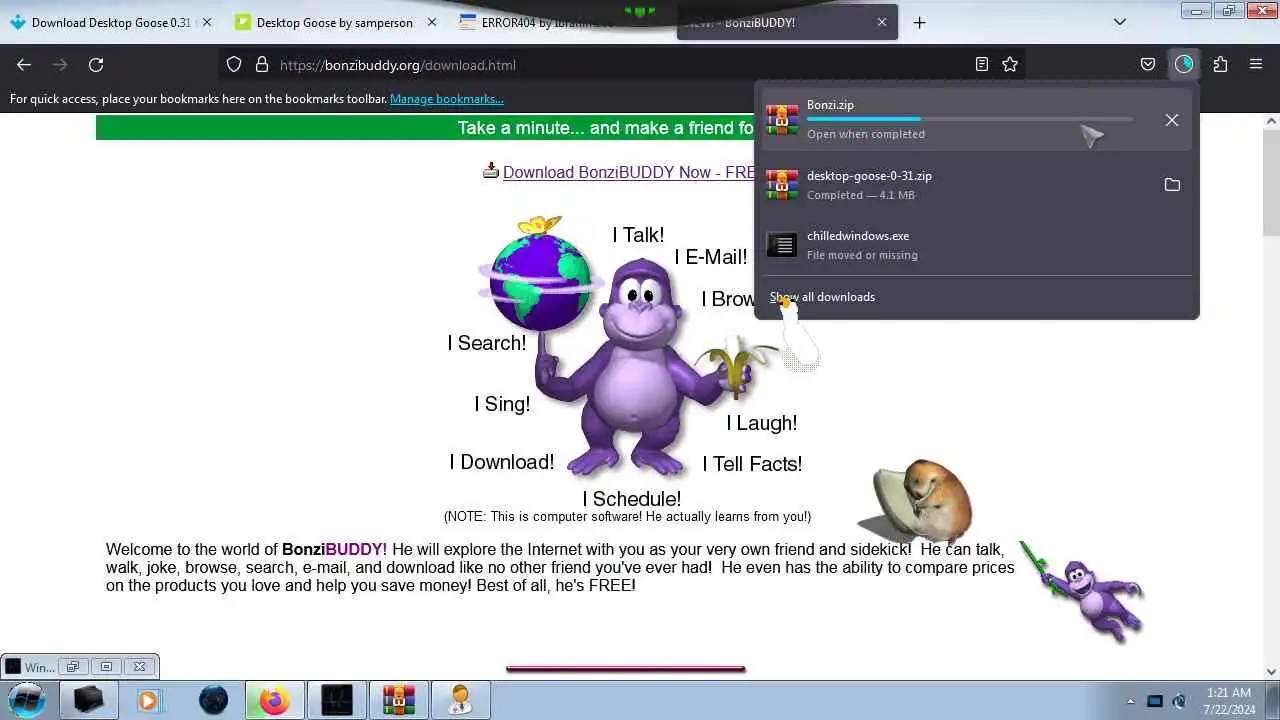This screenshot has height=720, width=1280.
Task: Show hidden system tray icons
Action: click(x=1131, y=702)
